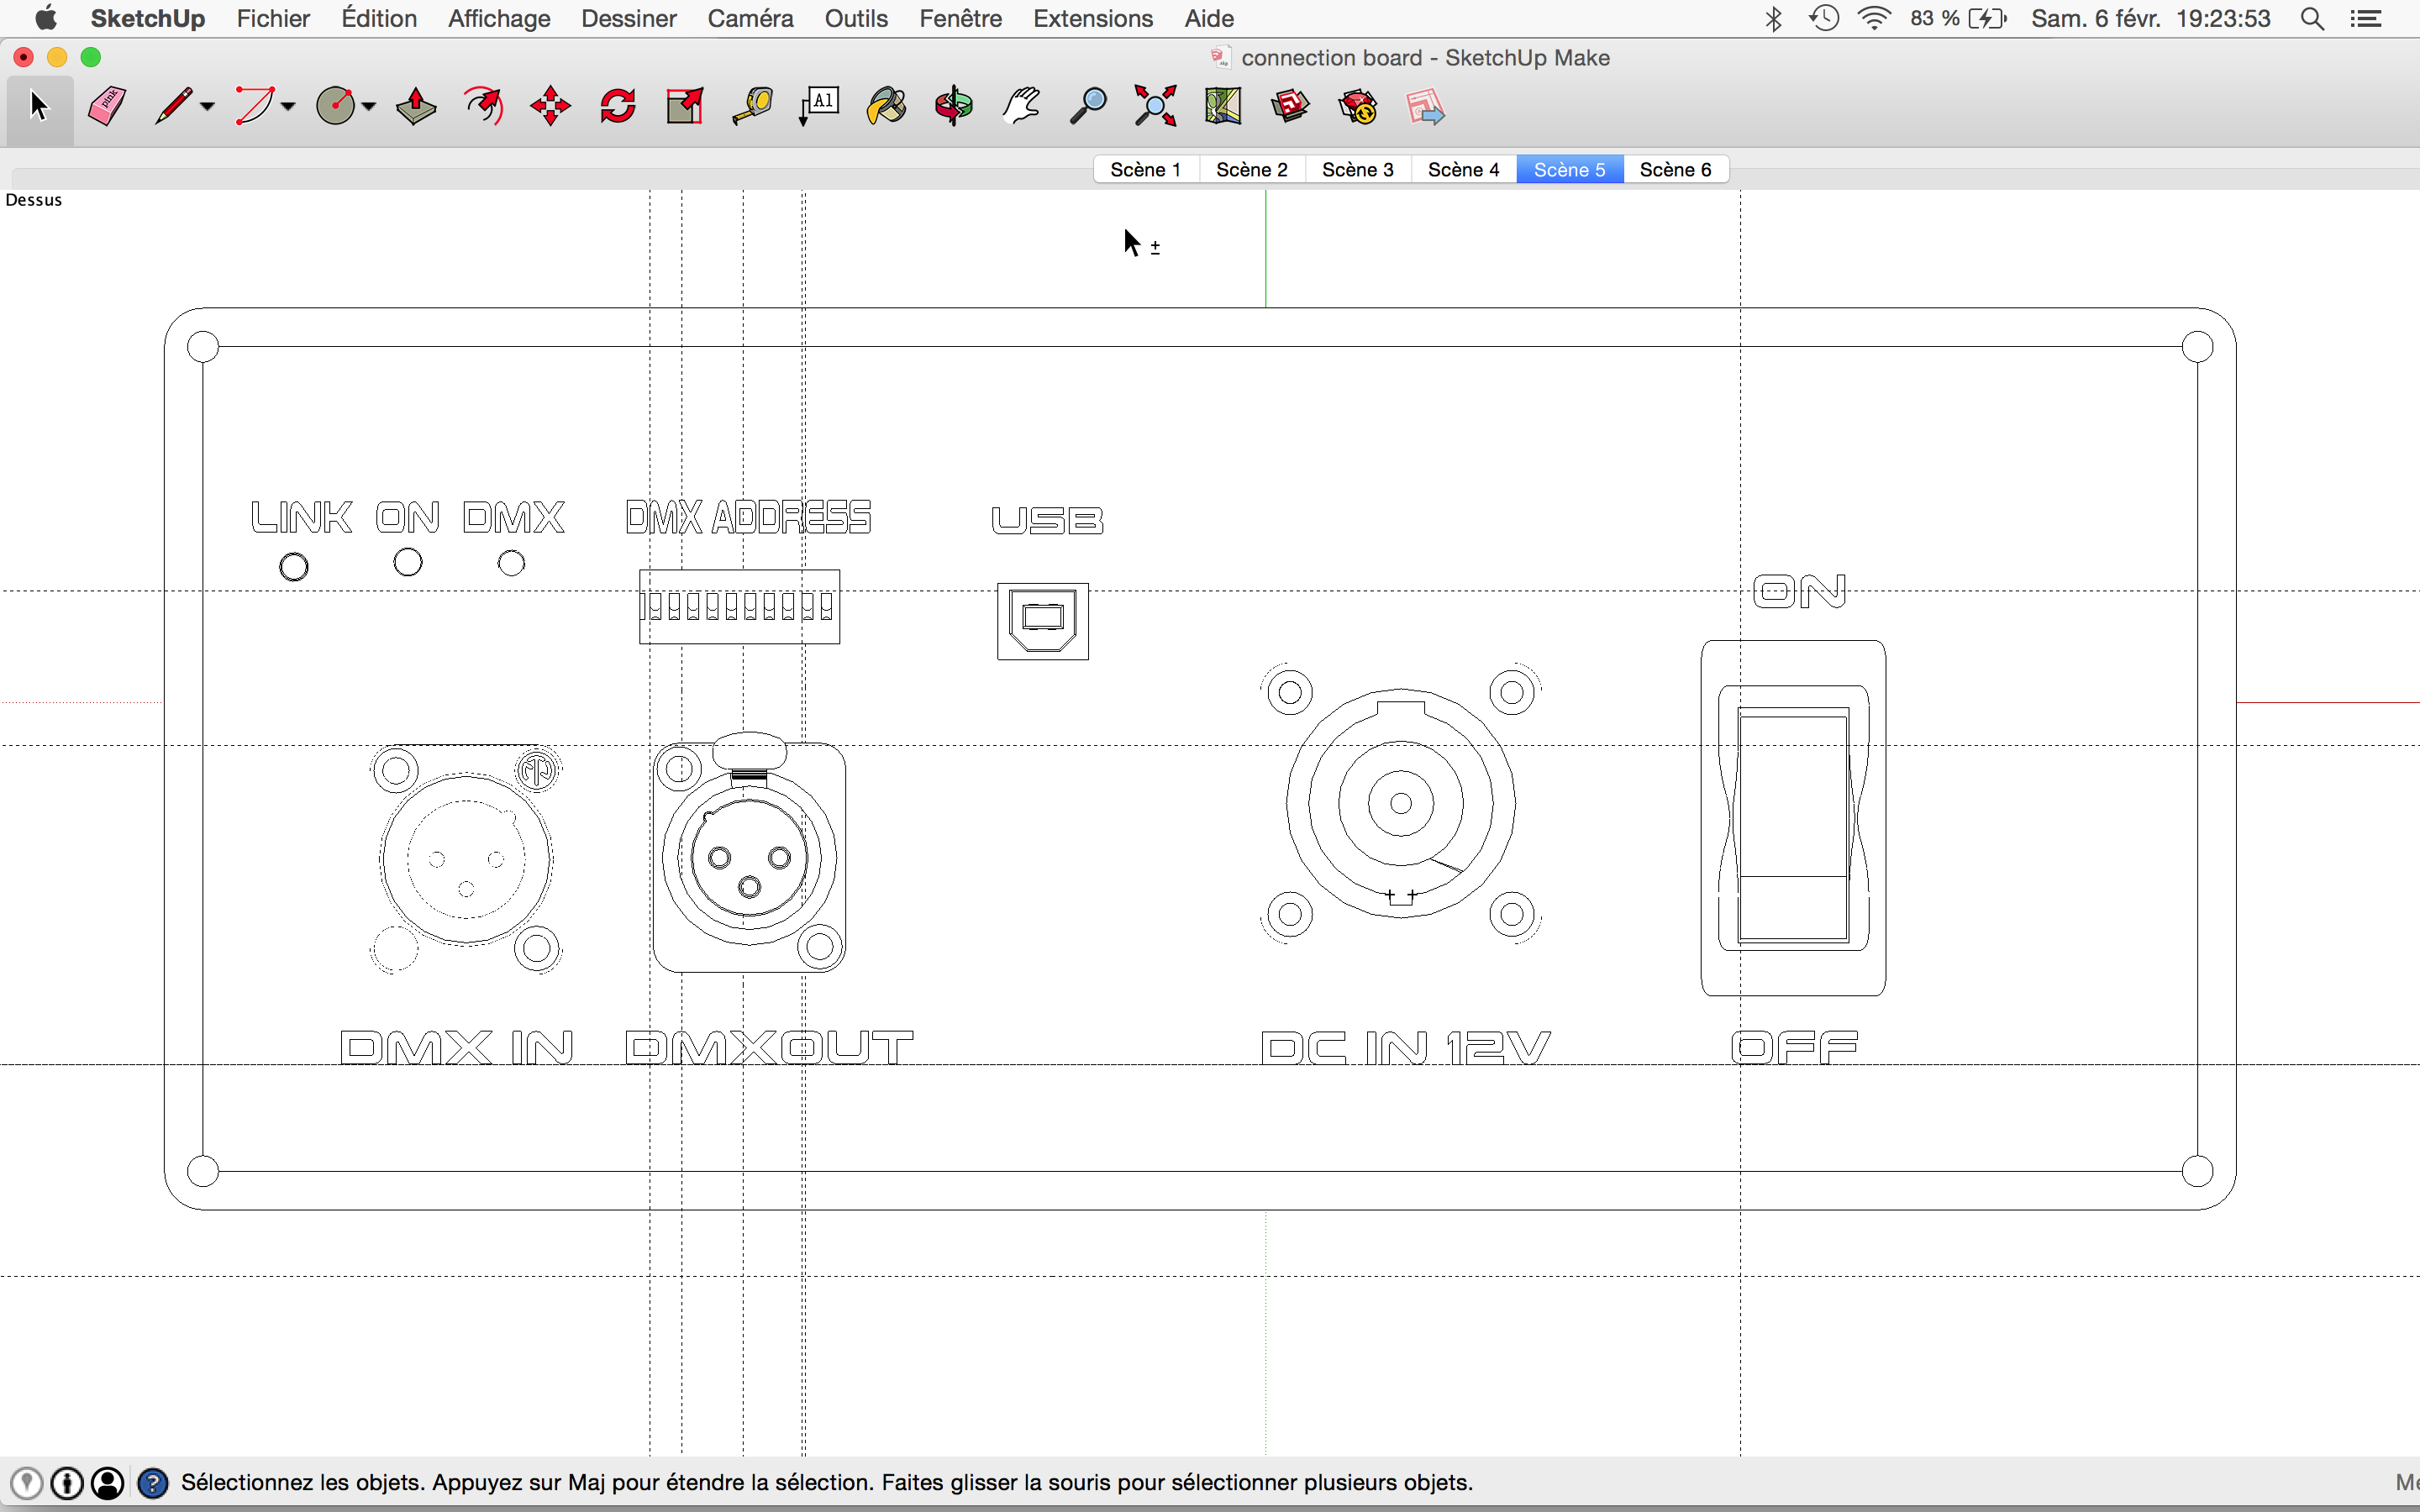Select the Text label tool
The height and width of the screenshot is (1512, 2420).
[820, 106]
